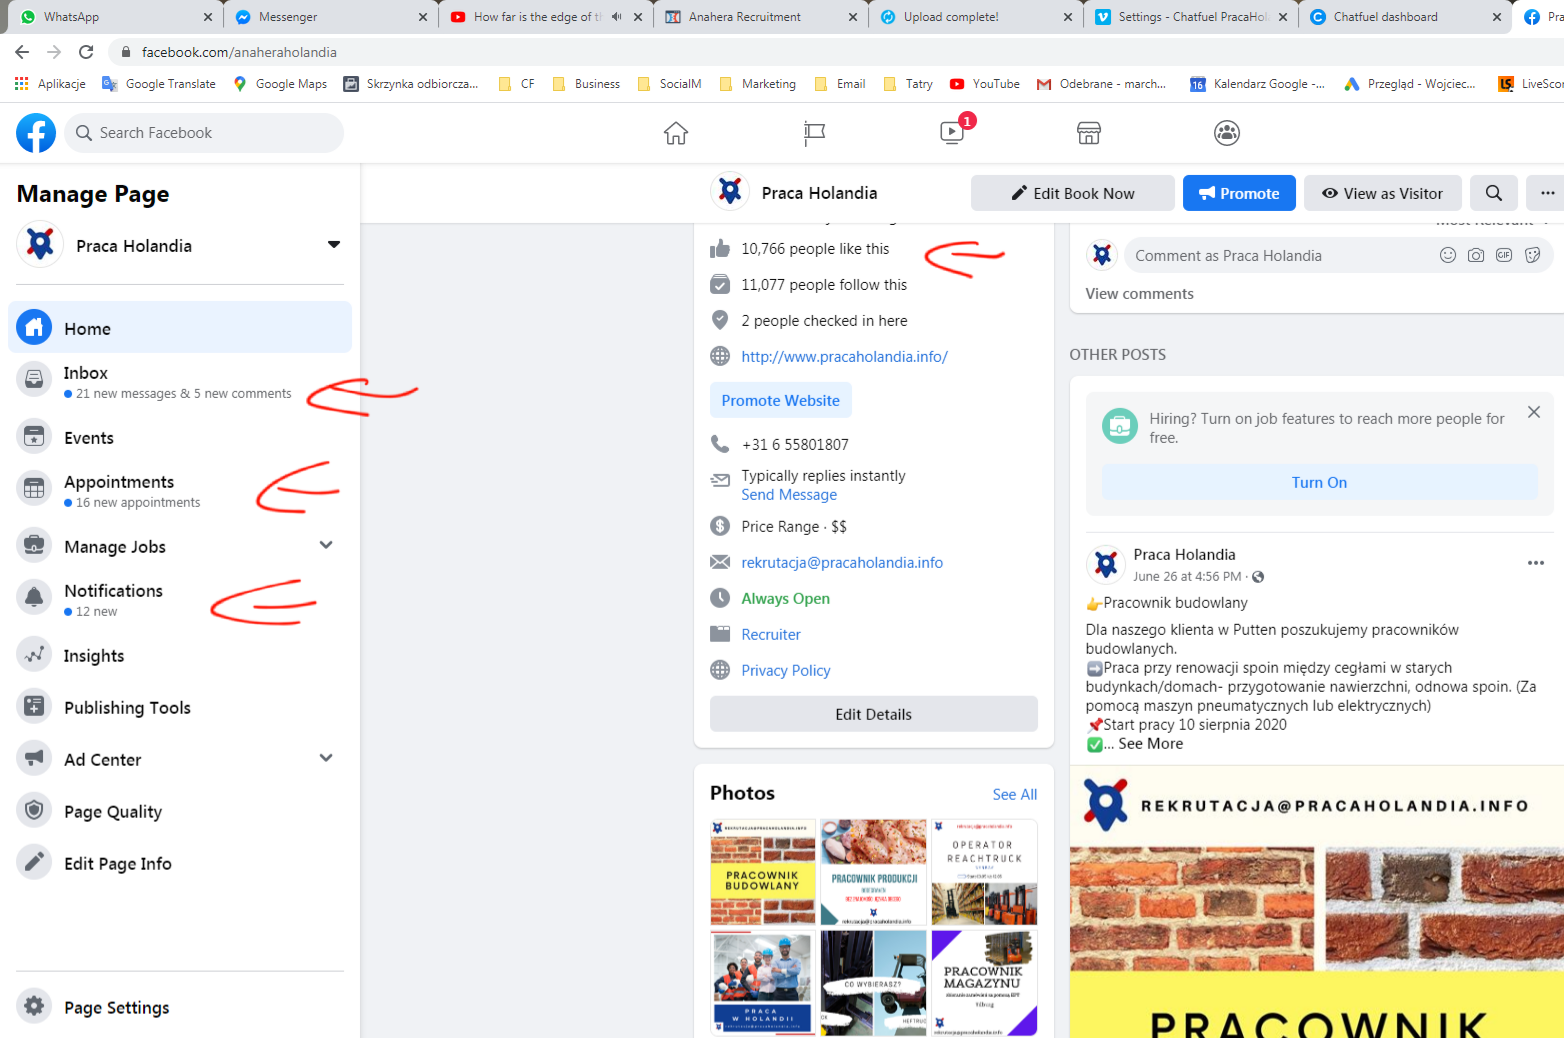The width and height of the screenshot is (1564, 1038).
Task: Add a sticker to the comment
Action: point(1532,255)
